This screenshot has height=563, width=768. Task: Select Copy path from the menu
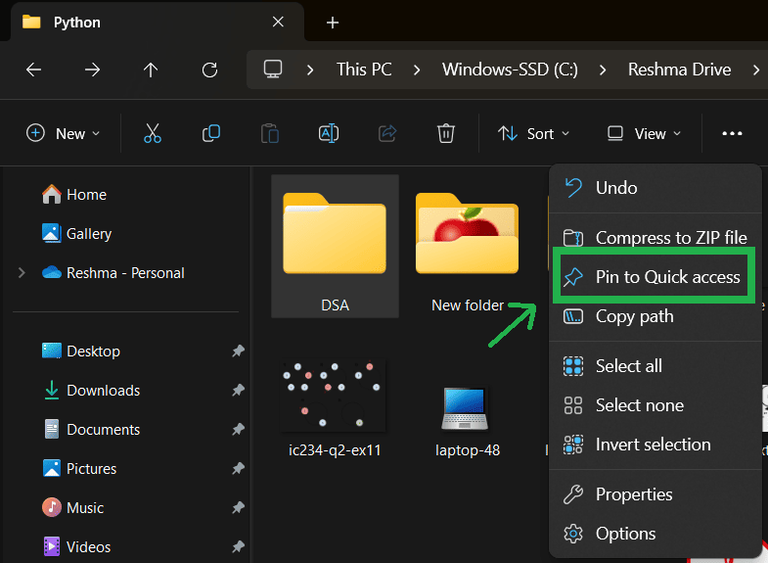coord(634,317)
